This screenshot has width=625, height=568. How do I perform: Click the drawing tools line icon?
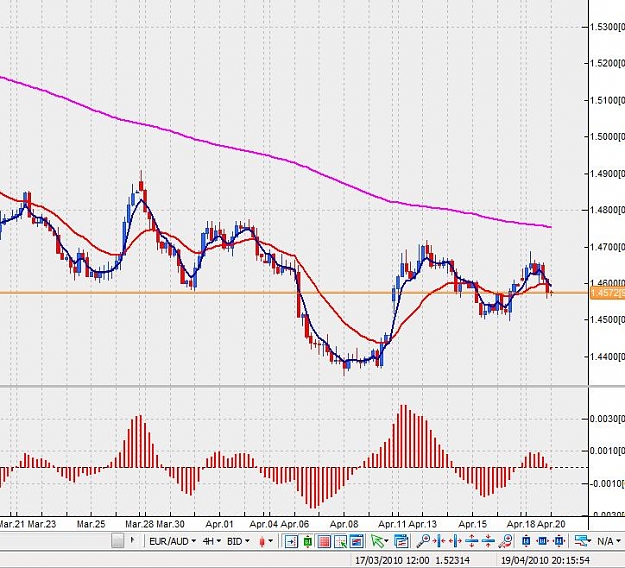tap(582, 541)
